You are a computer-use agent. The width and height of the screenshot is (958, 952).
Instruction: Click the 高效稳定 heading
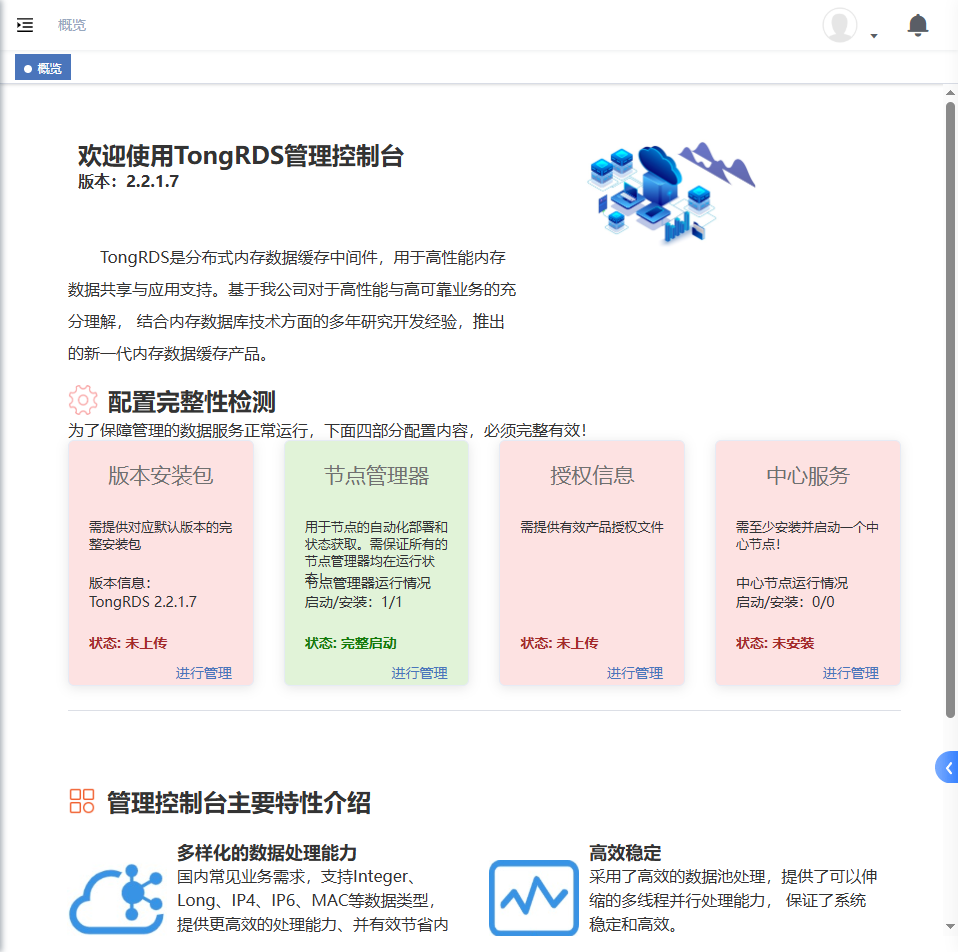[x=625, y=852]
